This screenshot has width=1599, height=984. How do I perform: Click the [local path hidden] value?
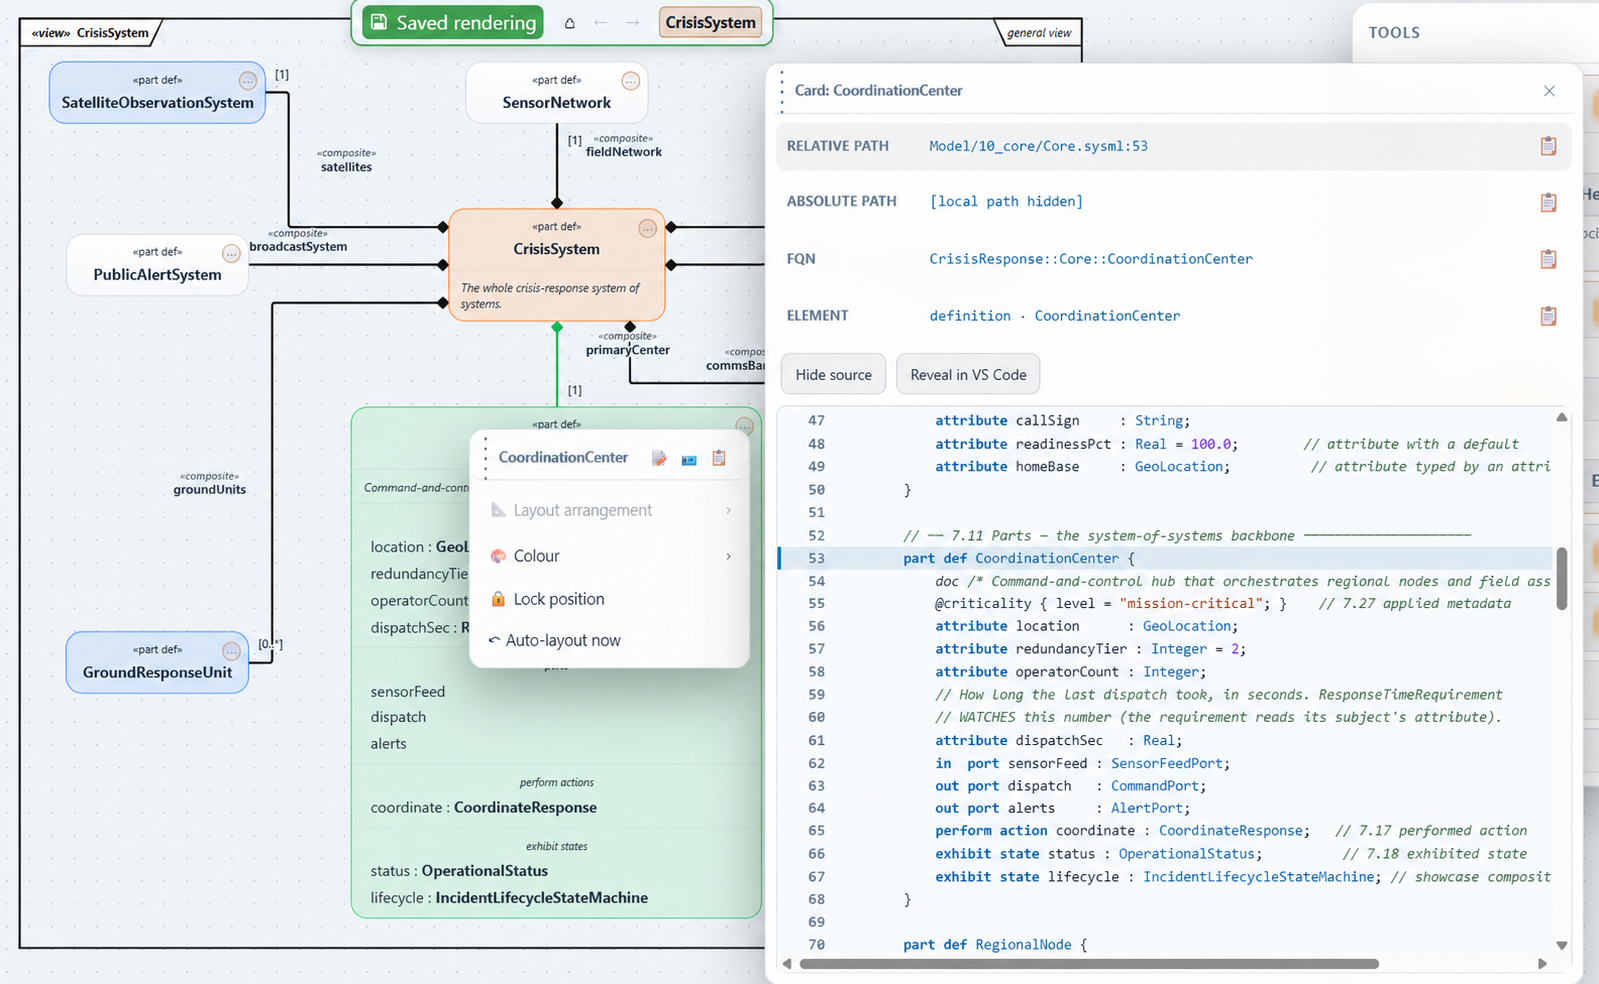(1005, 202)
